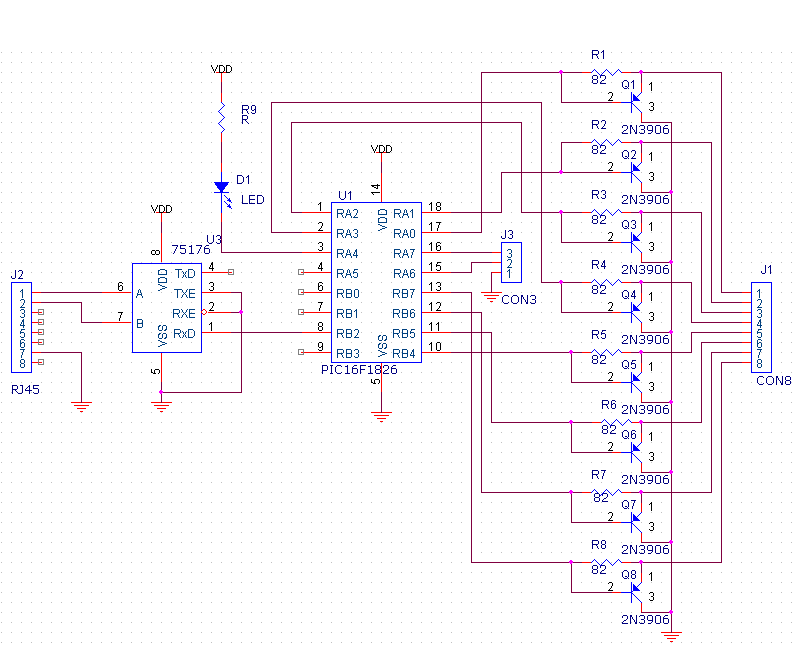
Task: Select the R1 resistor symbol
Action: click(606, 72)
